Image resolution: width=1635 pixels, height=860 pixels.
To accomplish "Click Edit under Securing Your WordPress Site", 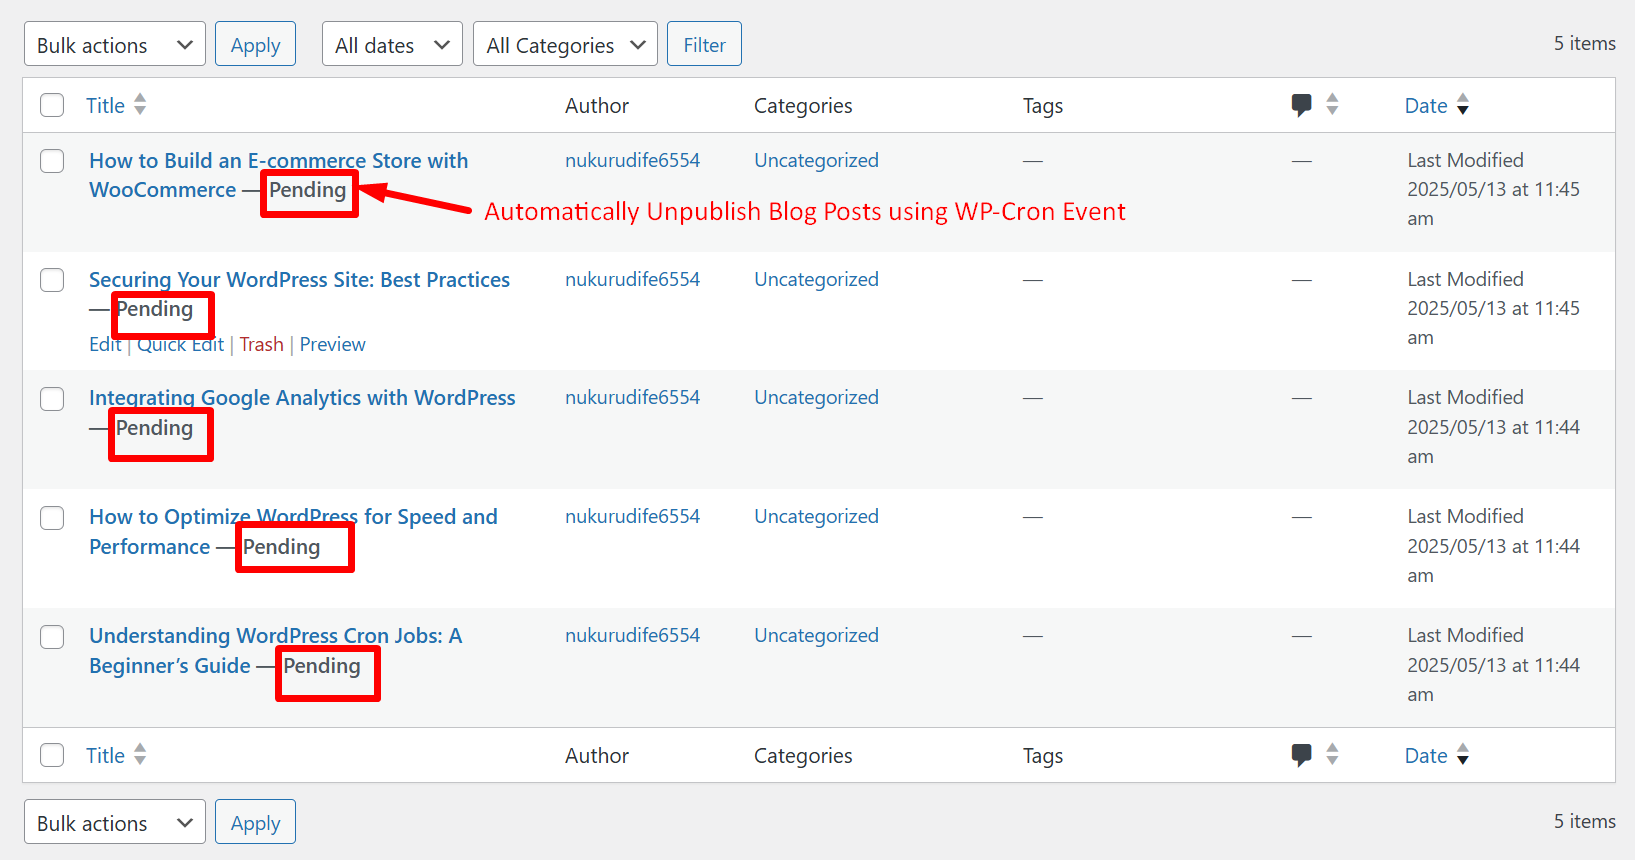I will (x=105, y=344).
